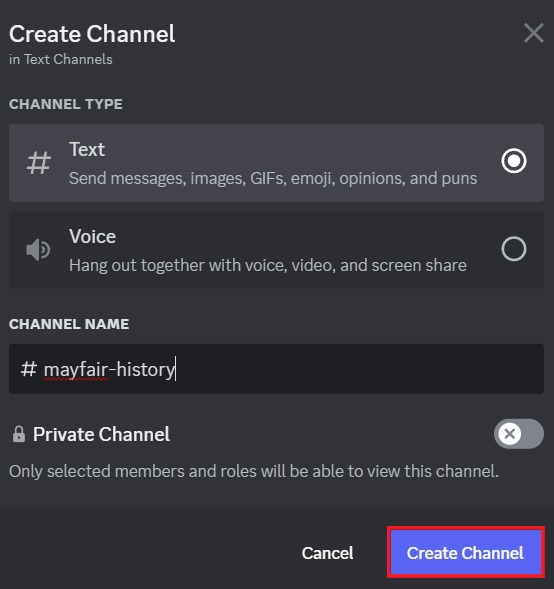Click the 'Voice' option title
The width and height of the screenshot is (554, 589).
point(92,237)
